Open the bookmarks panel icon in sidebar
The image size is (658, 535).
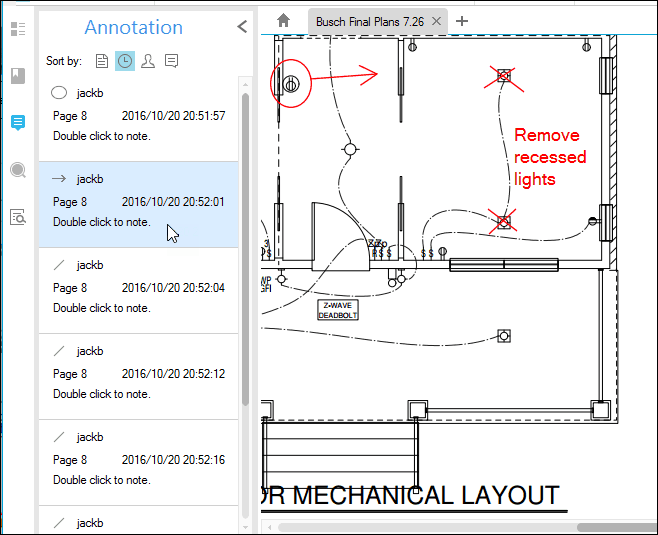click(x=18, y=76)
